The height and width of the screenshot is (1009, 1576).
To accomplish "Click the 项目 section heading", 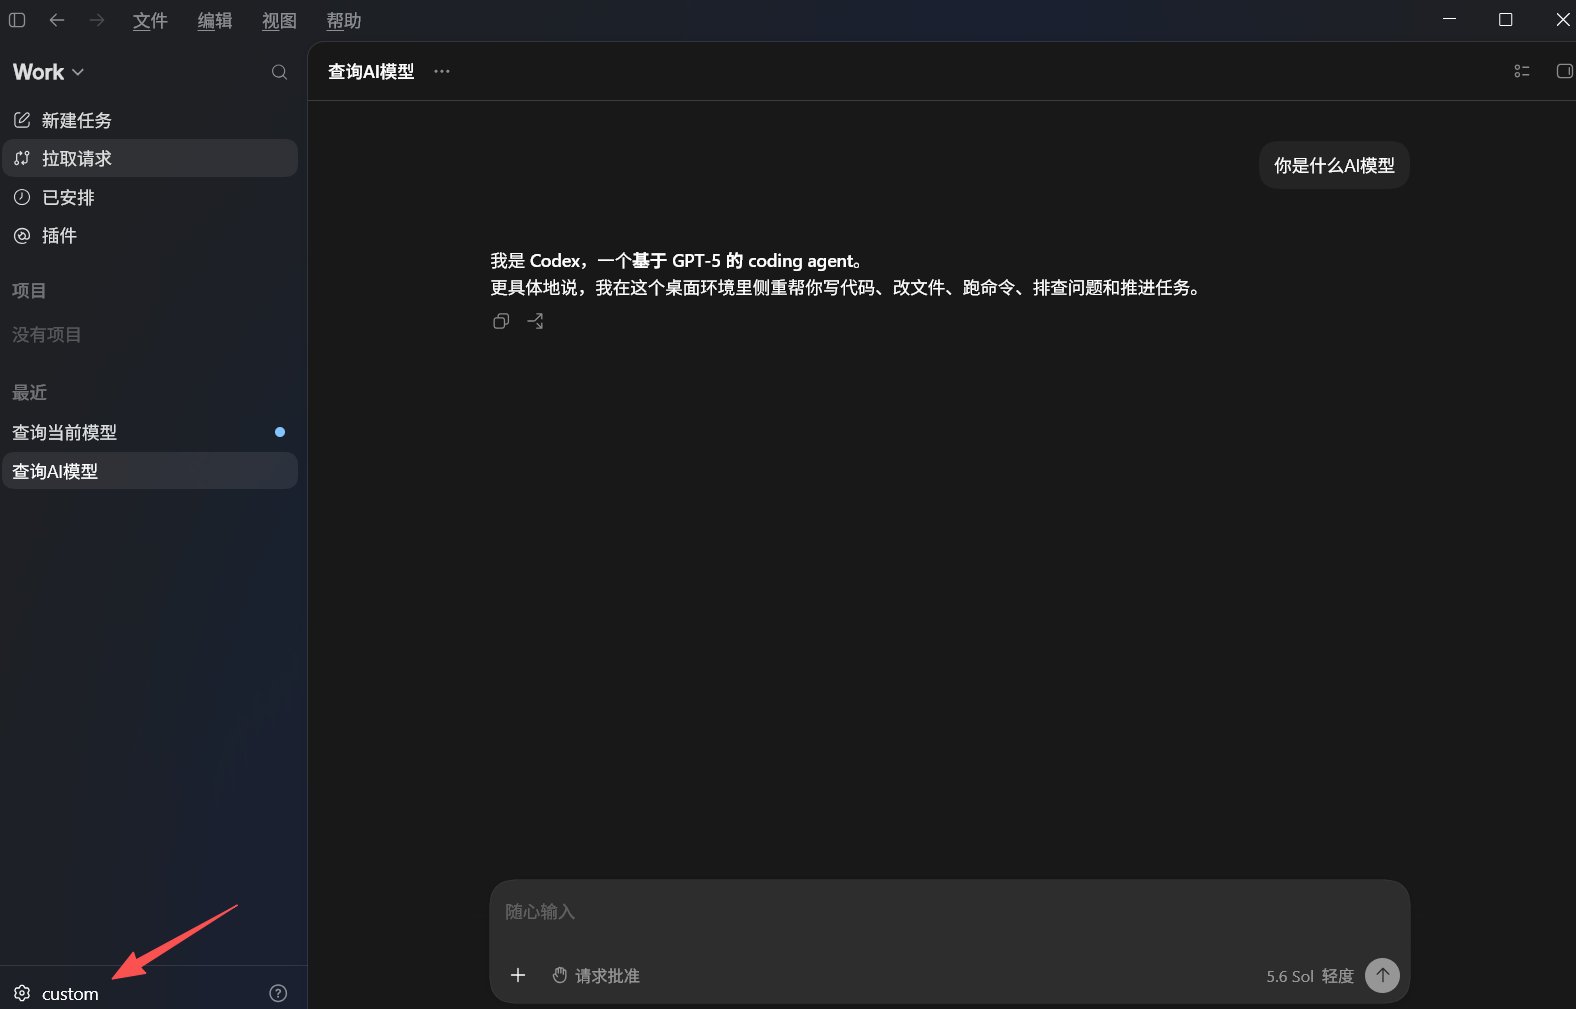I will (x=29, y=291).
